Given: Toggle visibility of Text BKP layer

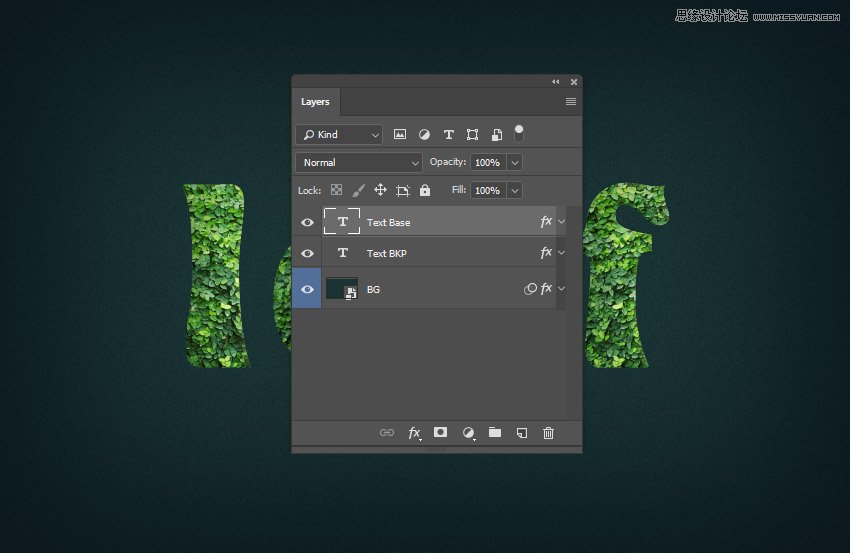Looking at the screenshot, I should pyautogui.click(x=307, y=253).
